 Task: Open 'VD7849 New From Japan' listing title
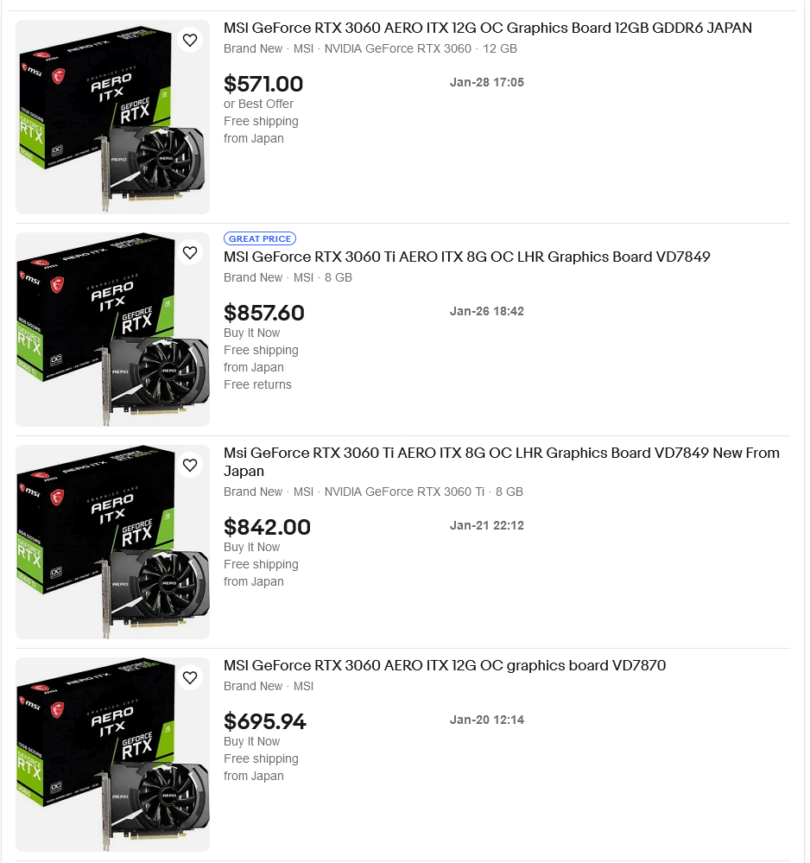500,462
